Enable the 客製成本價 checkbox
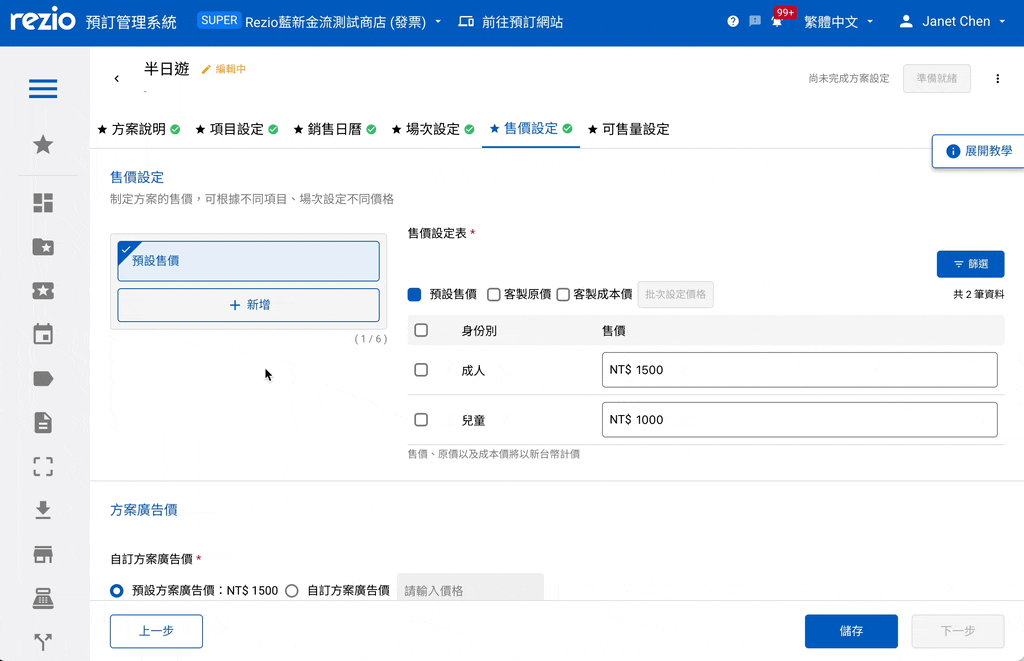Viewport: 1024px width, 661px height. coord(563,295)
